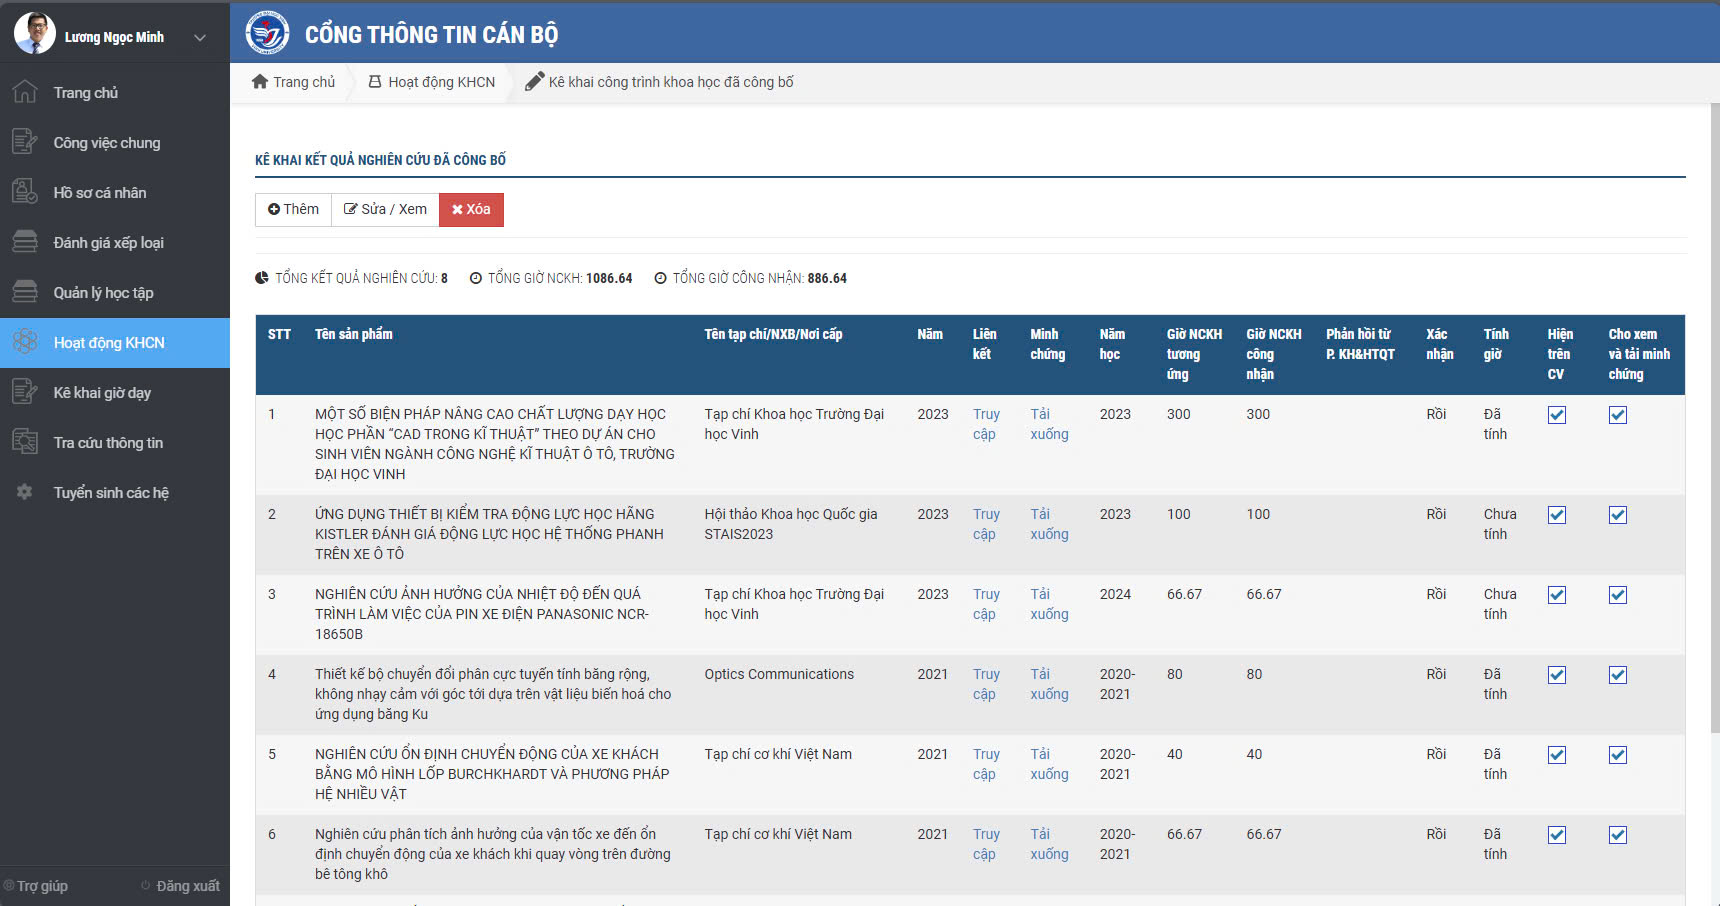Click the Xác nhận column header
This screenshot has height=906, width=1720.
(x=1440, y=344)
